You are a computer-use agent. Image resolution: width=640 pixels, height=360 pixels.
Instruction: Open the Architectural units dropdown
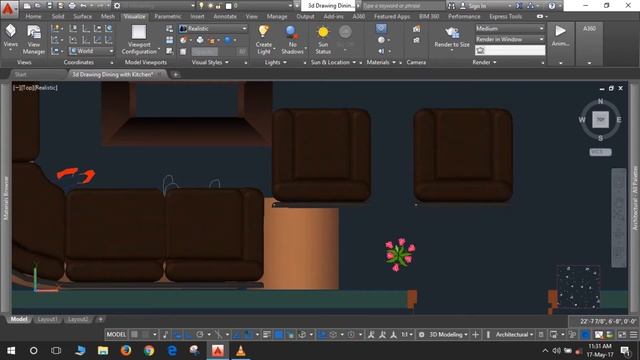click(514, 335)
